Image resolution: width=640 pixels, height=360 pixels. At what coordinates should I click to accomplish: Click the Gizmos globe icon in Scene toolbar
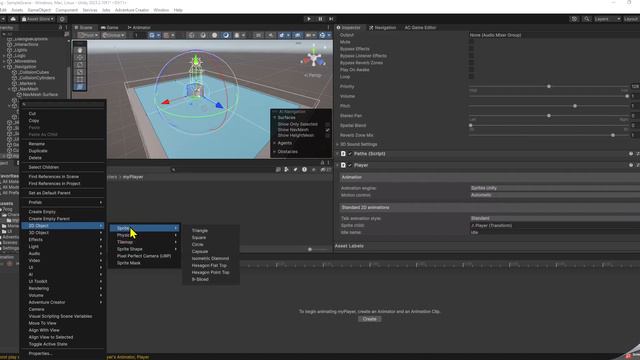click(x=322, y=36)
